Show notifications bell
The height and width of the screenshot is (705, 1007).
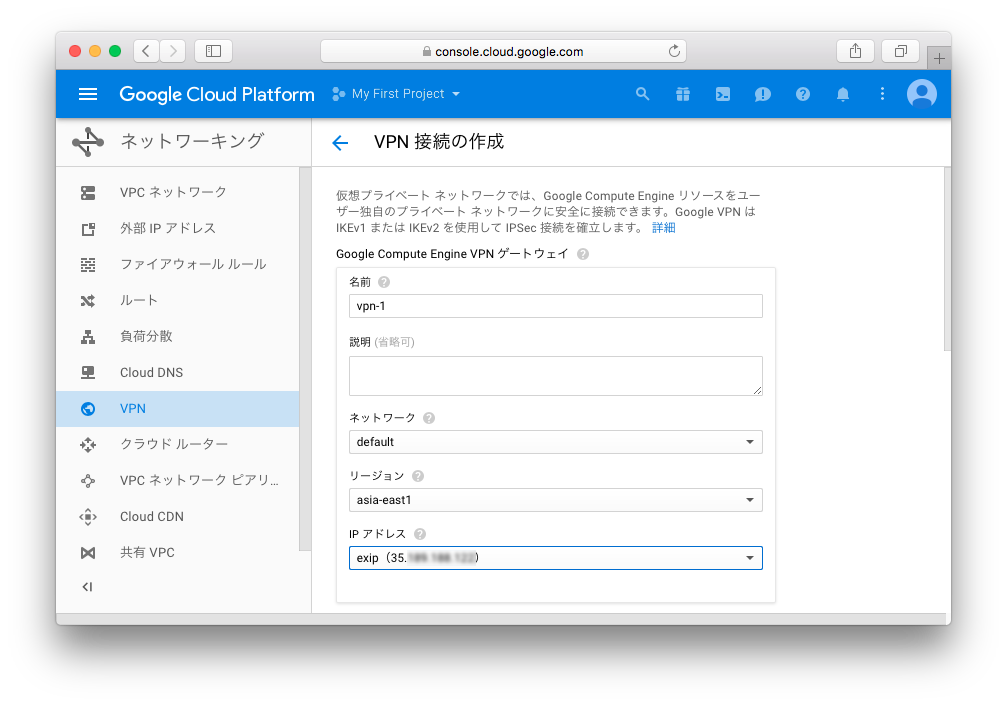click(843, 94)
